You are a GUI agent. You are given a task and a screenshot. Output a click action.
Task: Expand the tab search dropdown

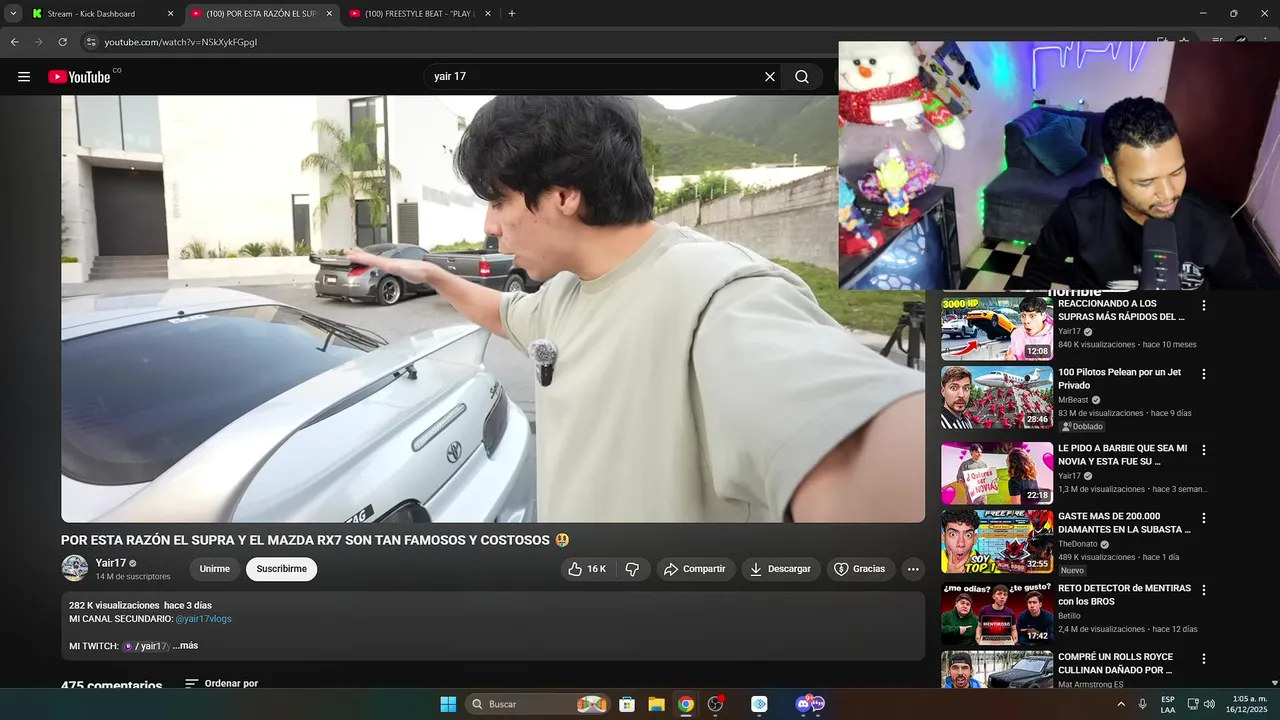pyautogui.click(x=13, y=14)
